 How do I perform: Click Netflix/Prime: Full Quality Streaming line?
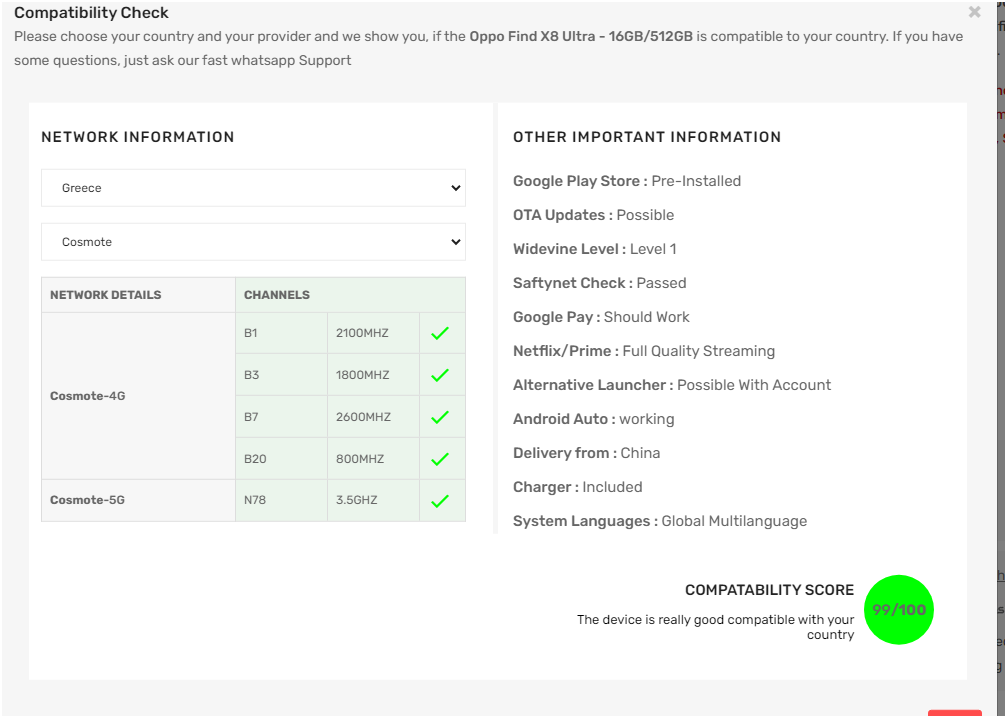click(644, 351)
